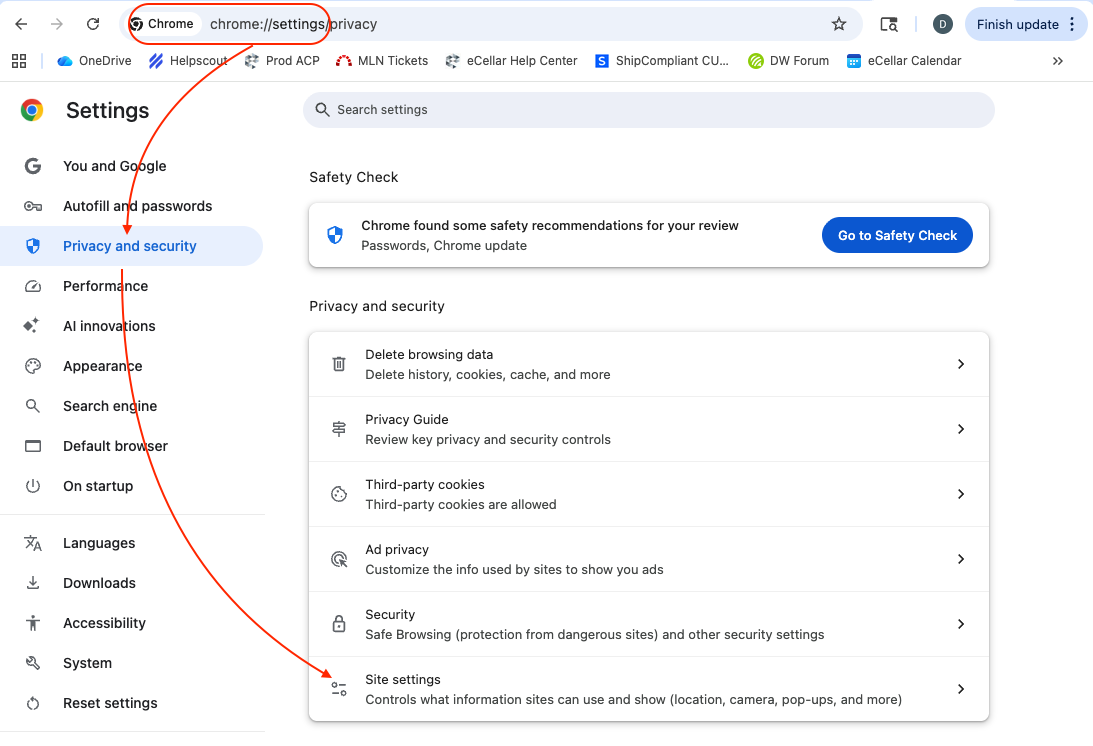Image resolution: width=1093 pixels, height=746 pixels.
Task: Open the Performance settings section
Action: click(105, 286)
